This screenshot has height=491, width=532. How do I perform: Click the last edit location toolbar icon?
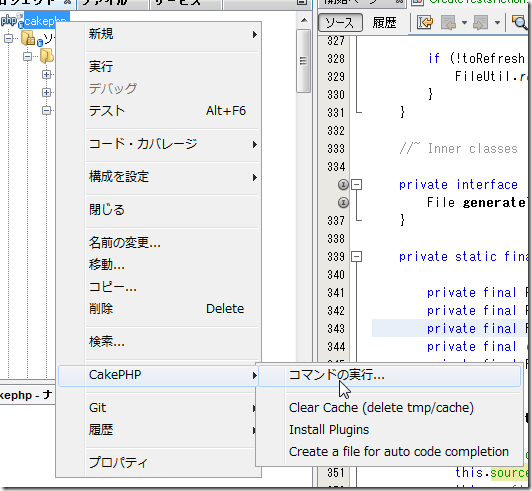425,23
